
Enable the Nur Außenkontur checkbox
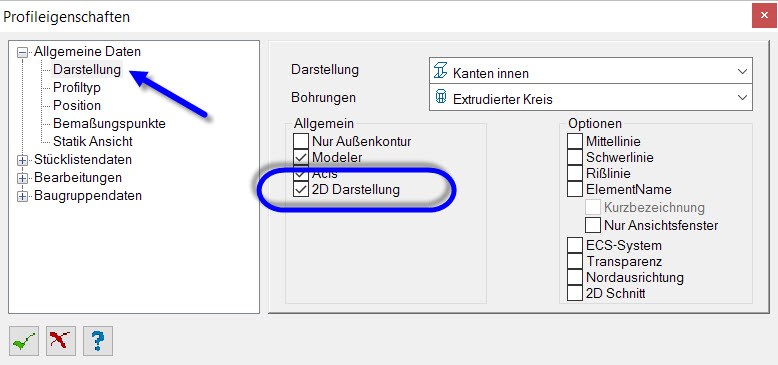[x=301, y=141]
